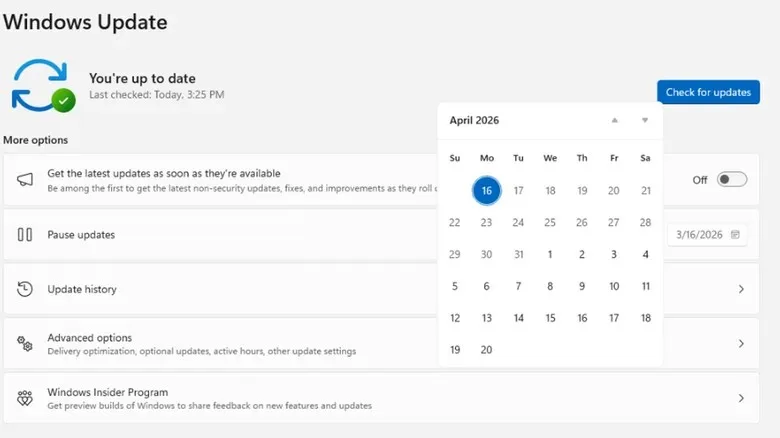Click the April 2026 calendar header
The width and height of the screenshot is (780, 438).
point(474,120)
